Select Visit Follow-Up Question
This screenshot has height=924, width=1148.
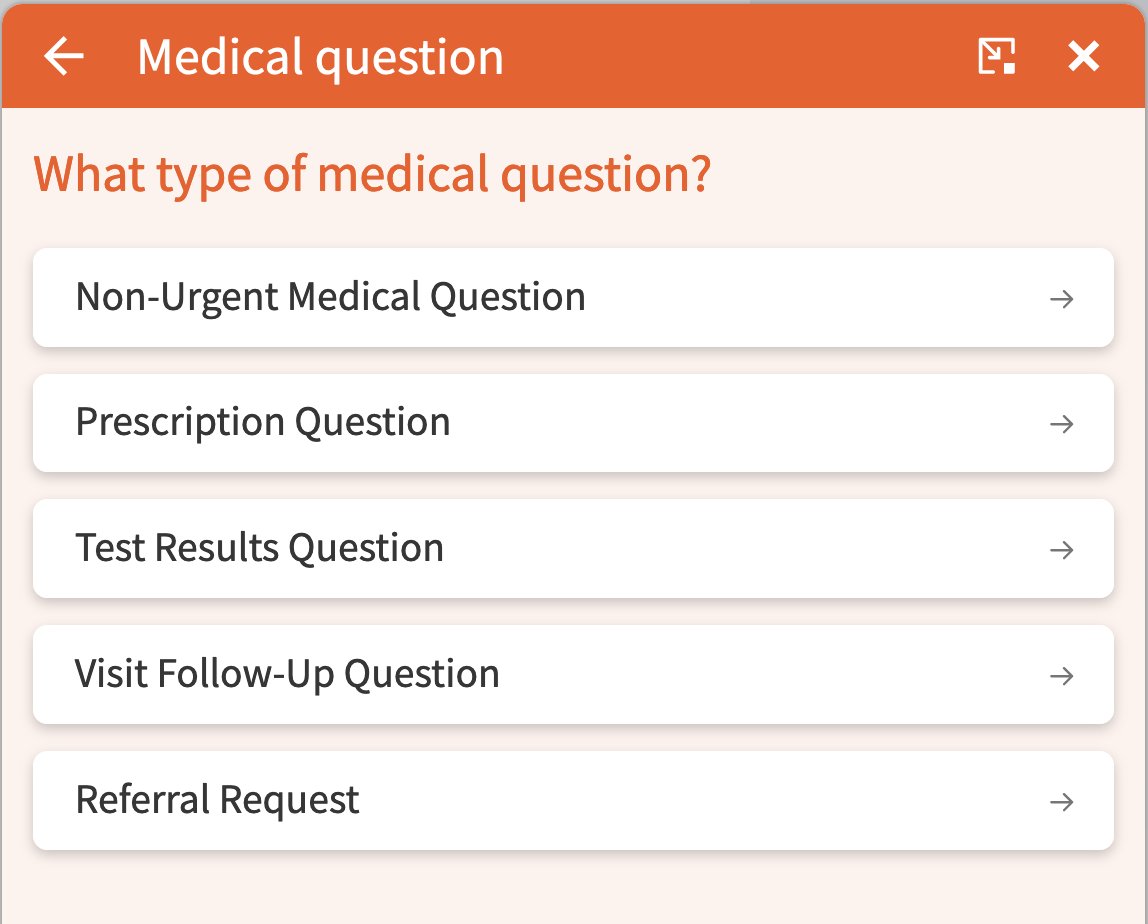tap(573, 674)
